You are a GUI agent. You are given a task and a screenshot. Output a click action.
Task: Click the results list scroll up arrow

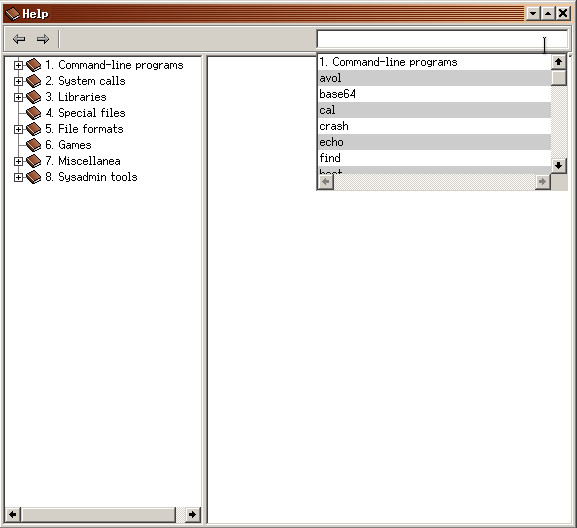point(559,62)
